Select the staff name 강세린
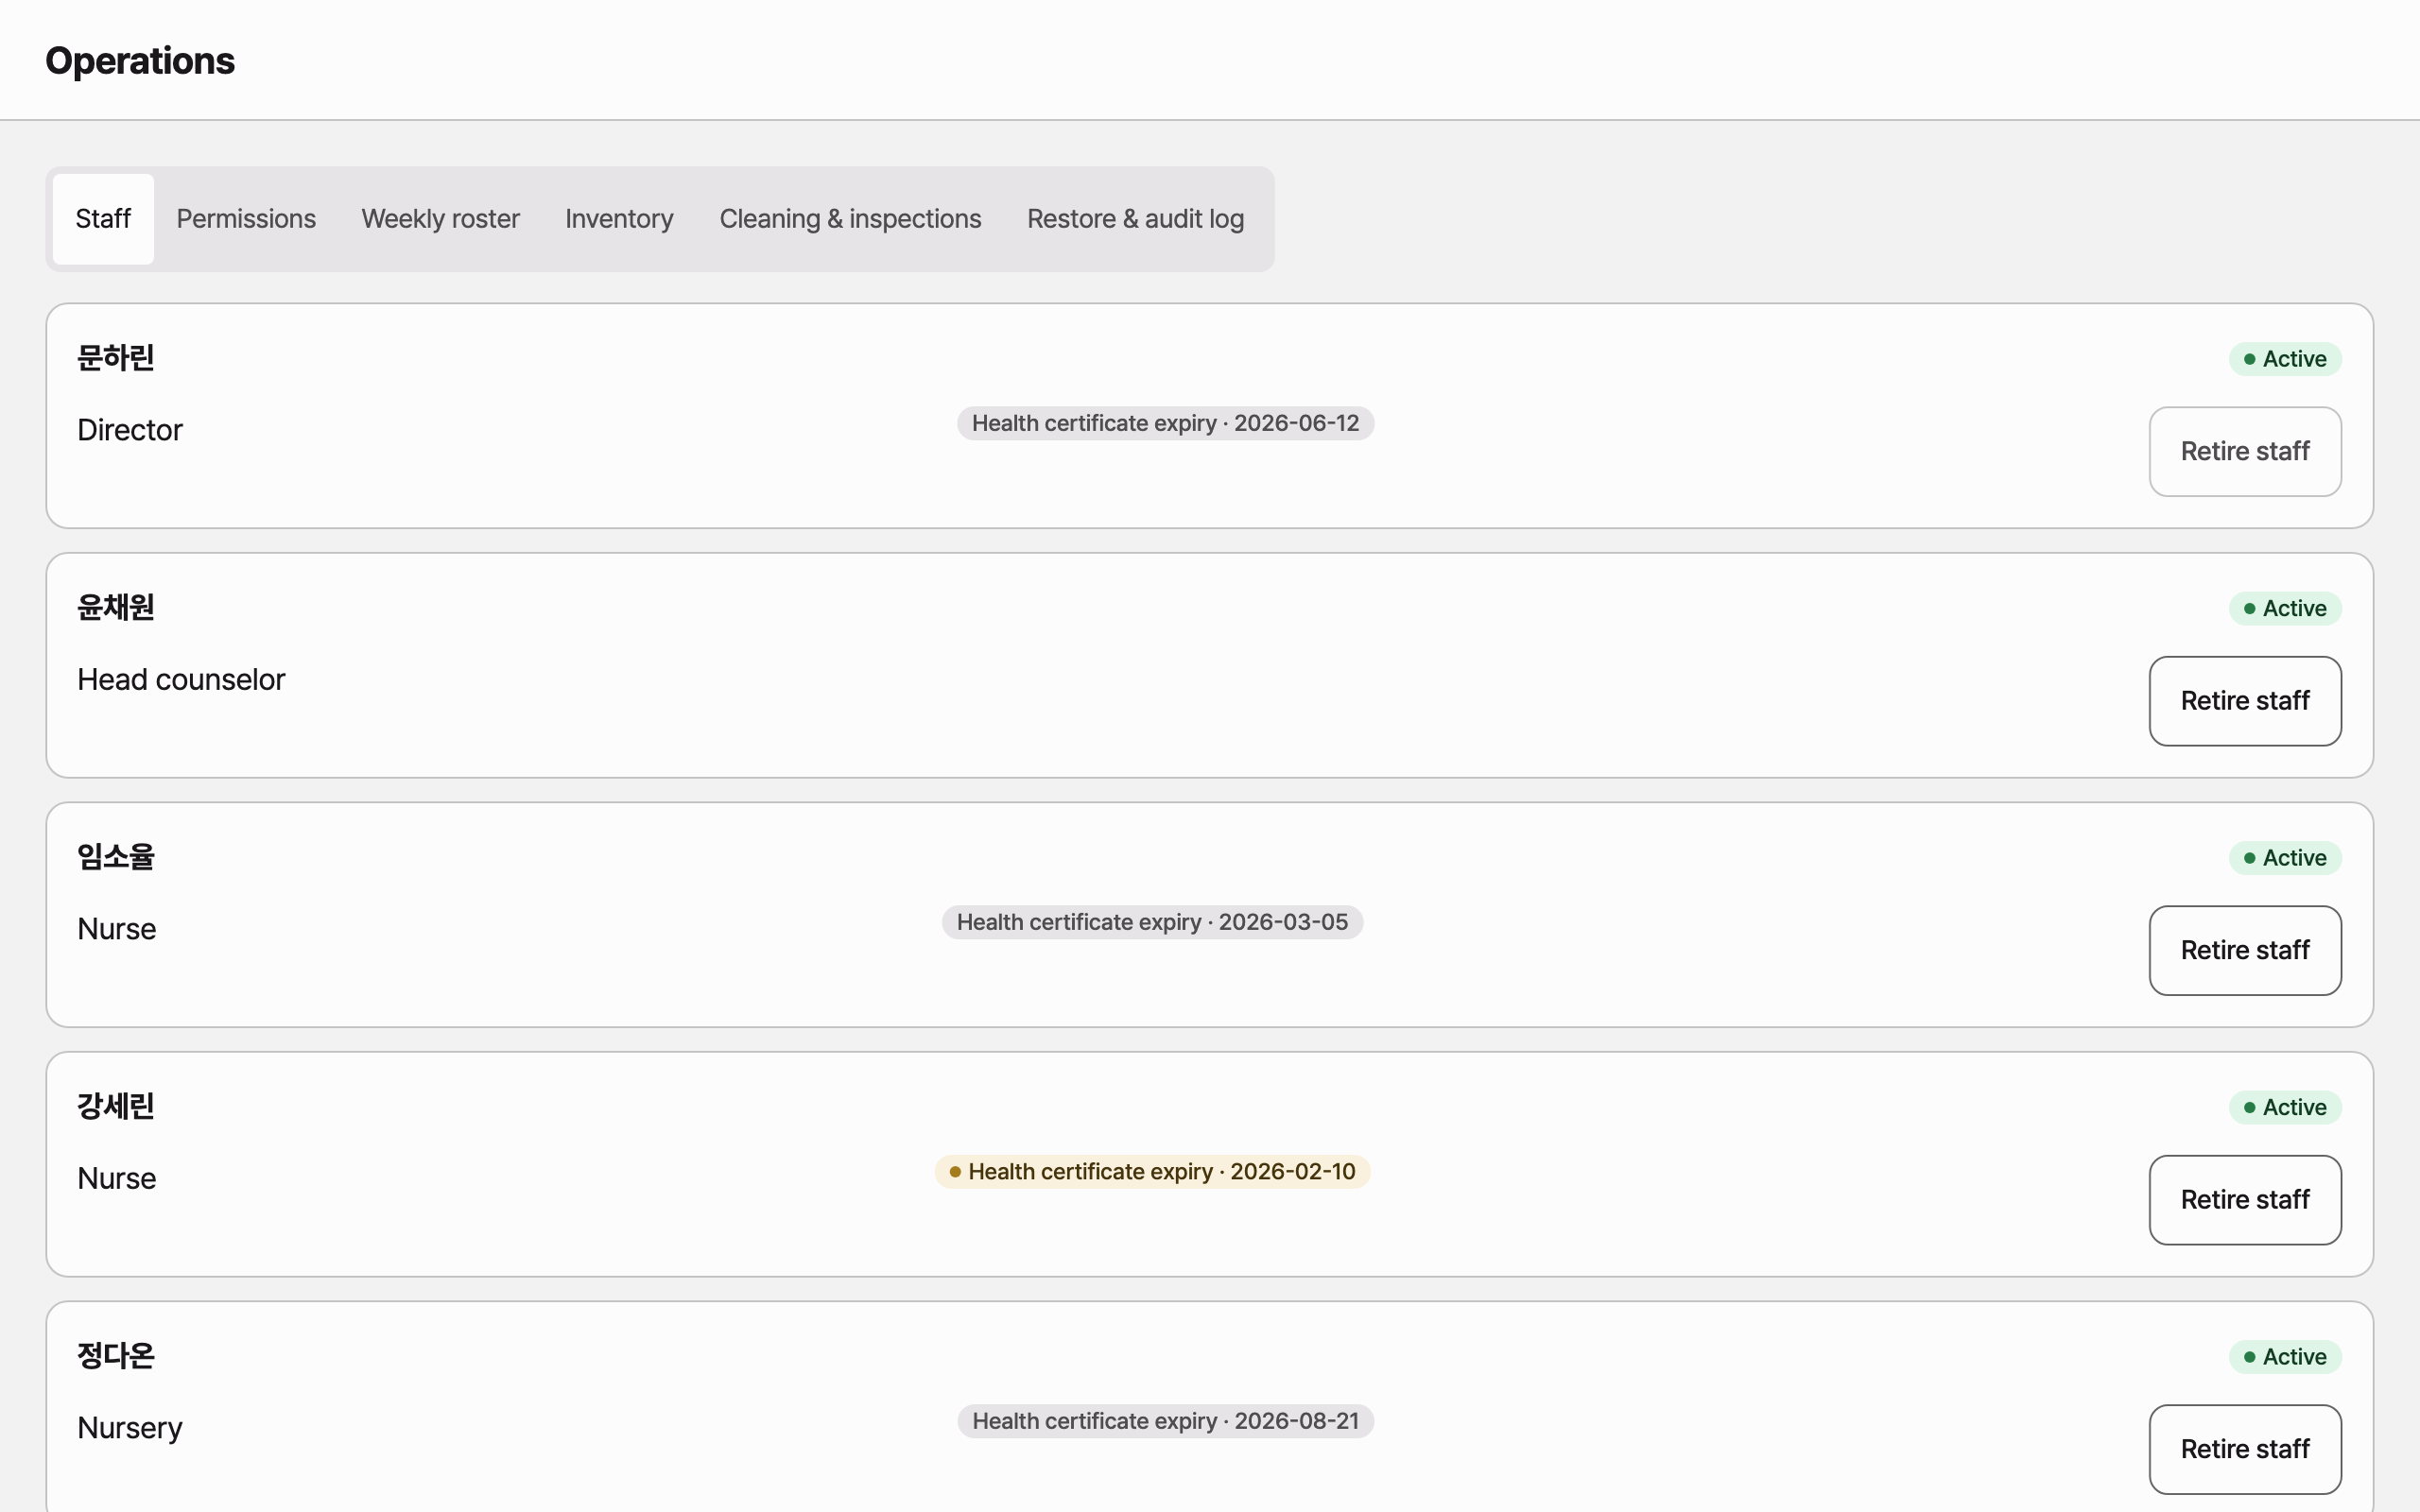This screenshot has height=1512, width=2420. pos(116,1106)
